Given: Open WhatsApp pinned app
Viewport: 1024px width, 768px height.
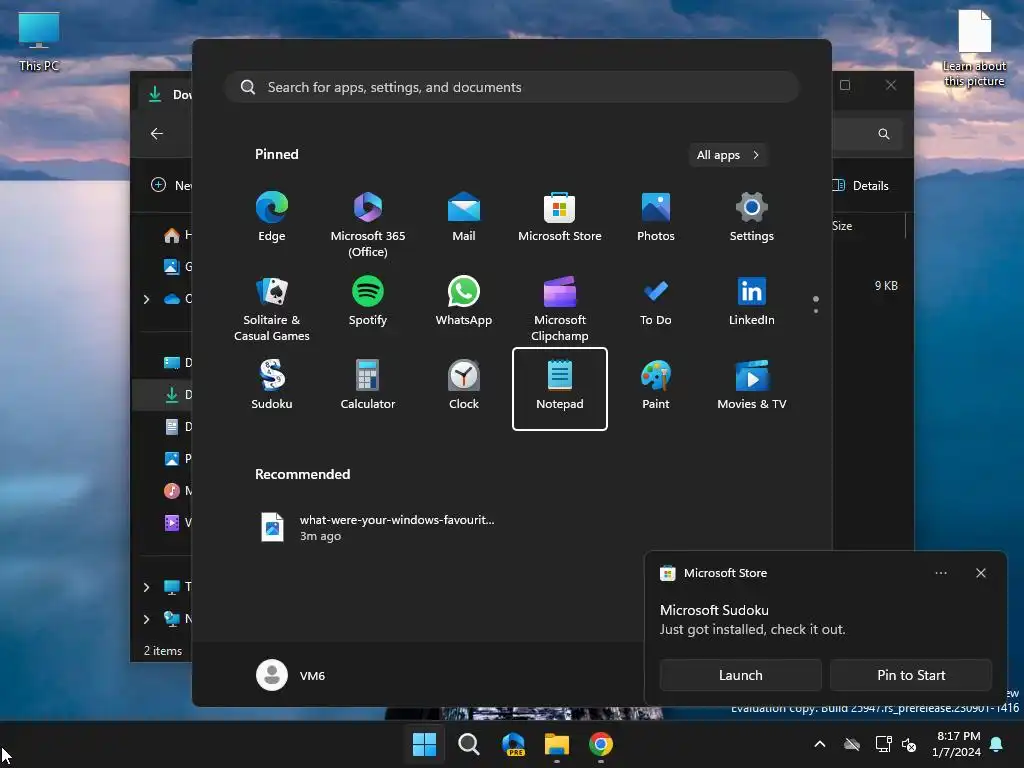Looking at the screenshot, I should (x=464, y=301).
